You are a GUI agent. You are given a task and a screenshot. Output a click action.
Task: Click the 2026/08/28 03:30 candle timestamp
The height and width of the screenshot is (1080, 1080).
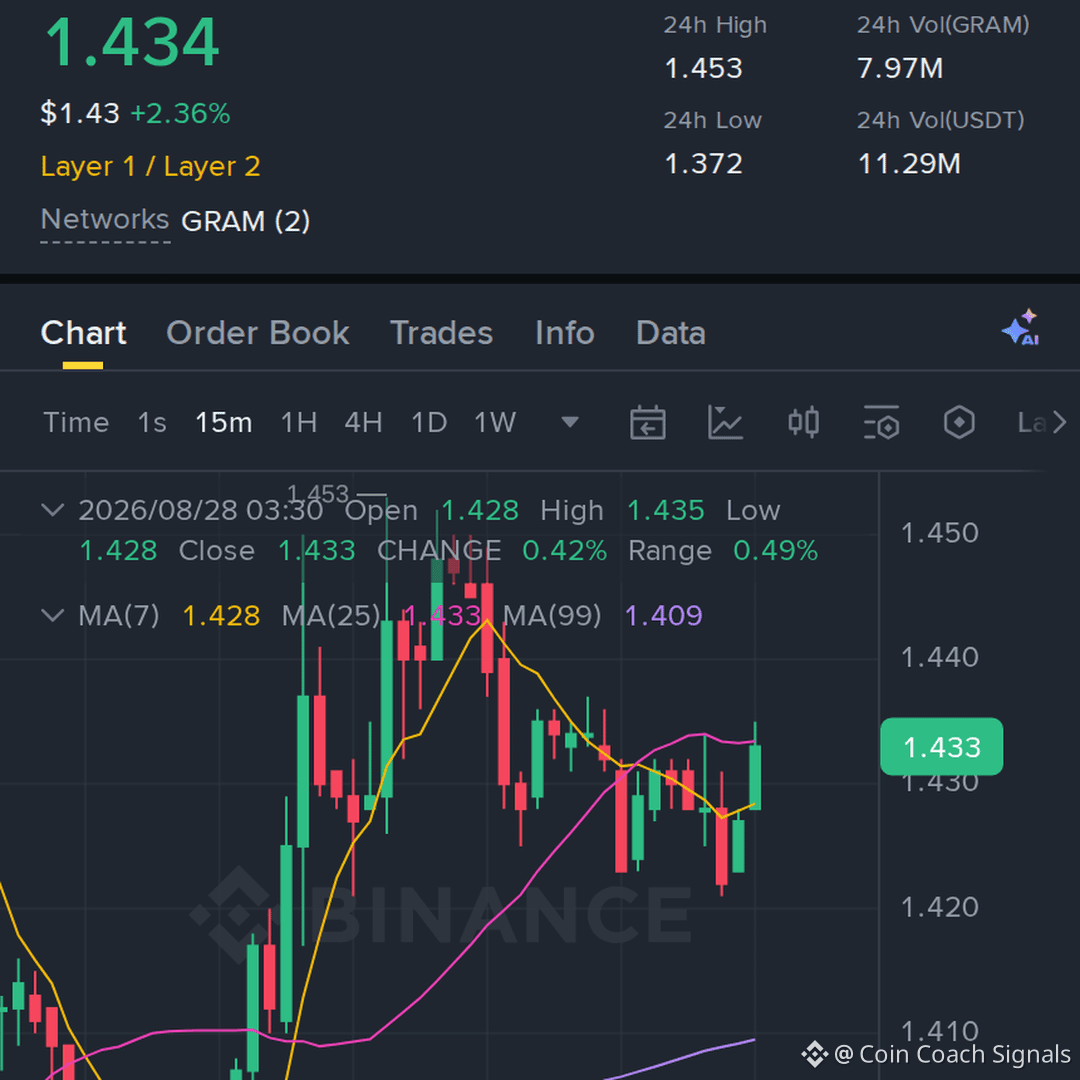pyautogui.click(x=200, y=510)
